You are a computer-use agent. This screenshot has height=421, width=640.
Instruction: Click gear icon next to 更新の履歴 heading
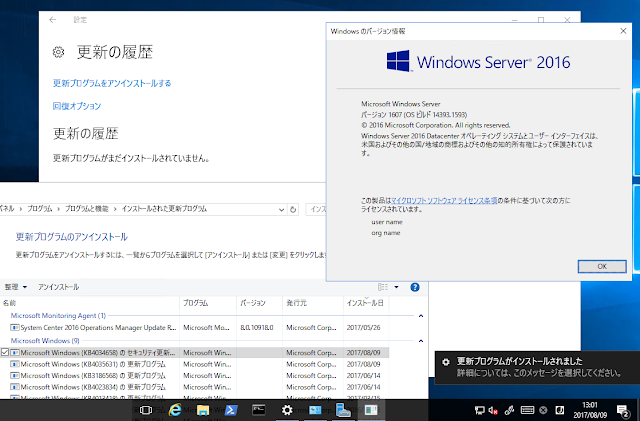point(58,52)
